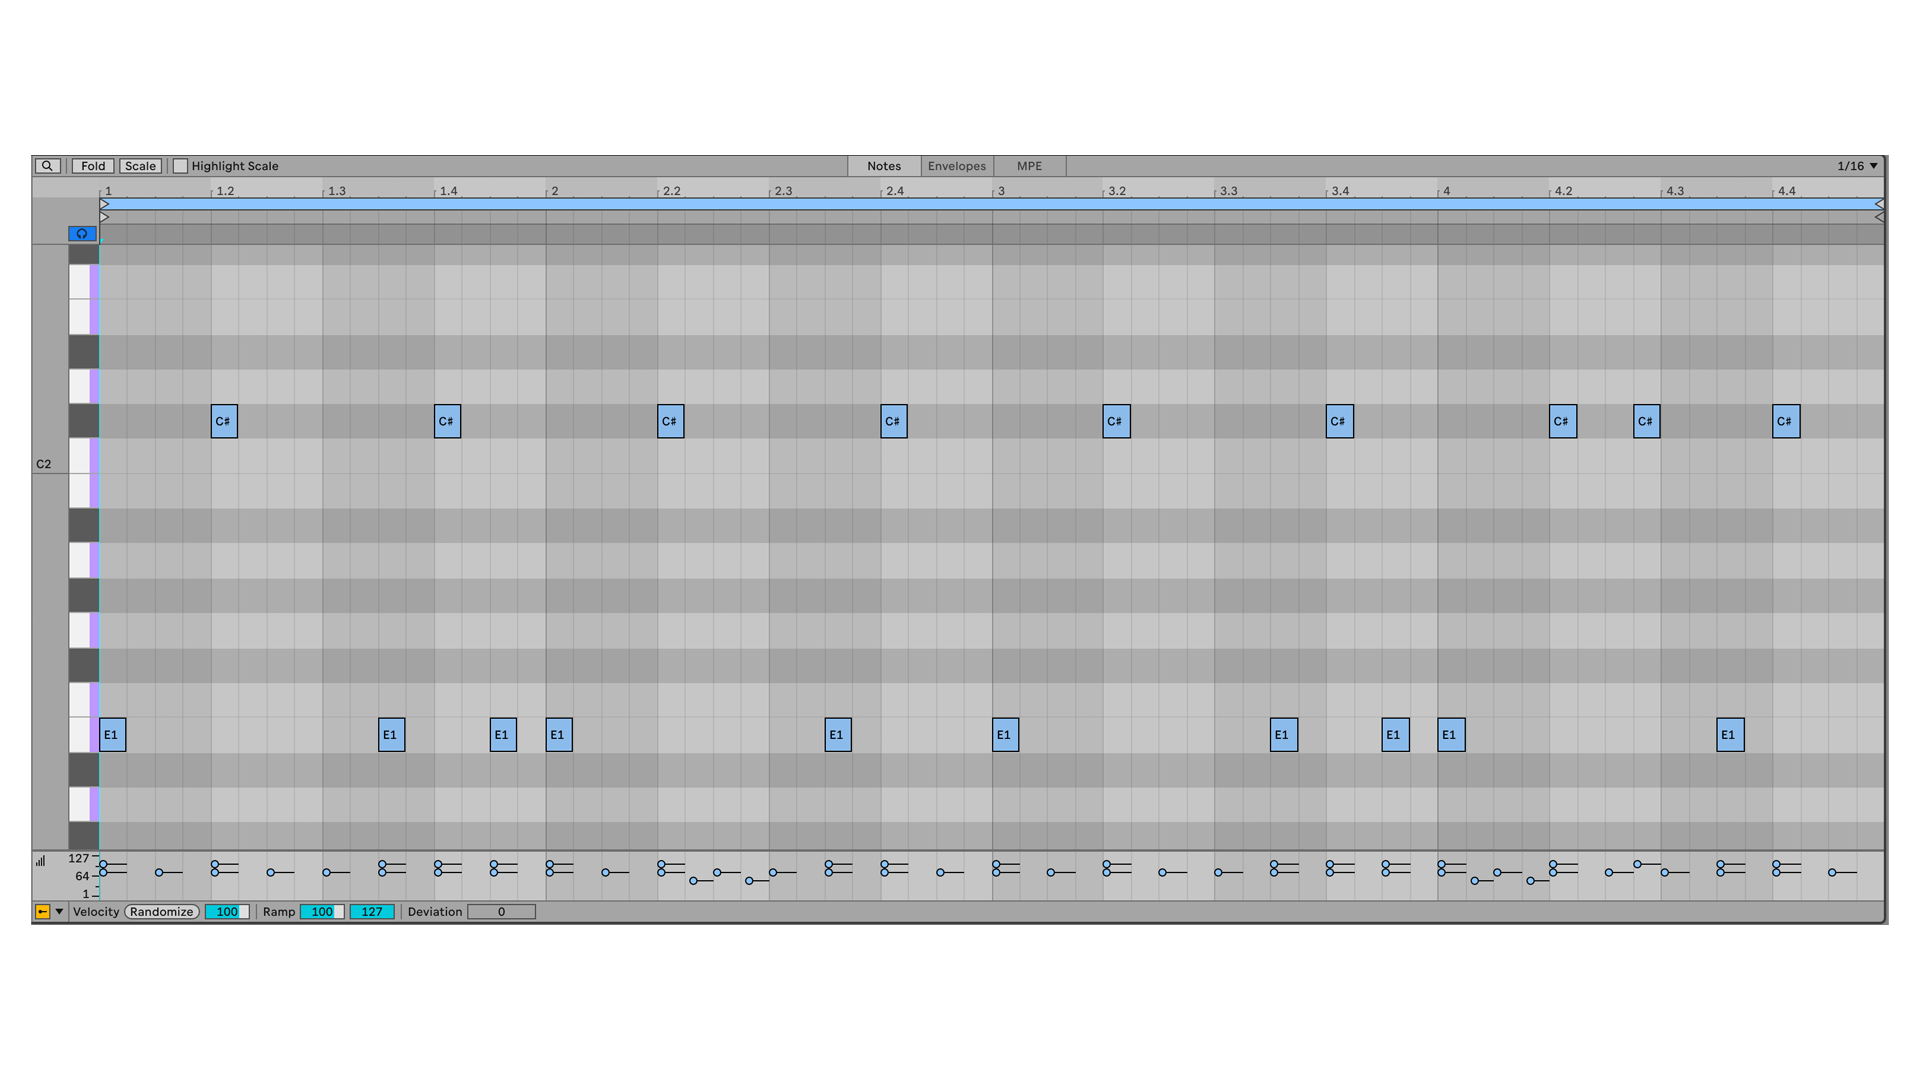The width and height of the screenshot is (1920, 1080).
Task: Open the 1/16 grid size dropdown
Action: pos(1857,166)
